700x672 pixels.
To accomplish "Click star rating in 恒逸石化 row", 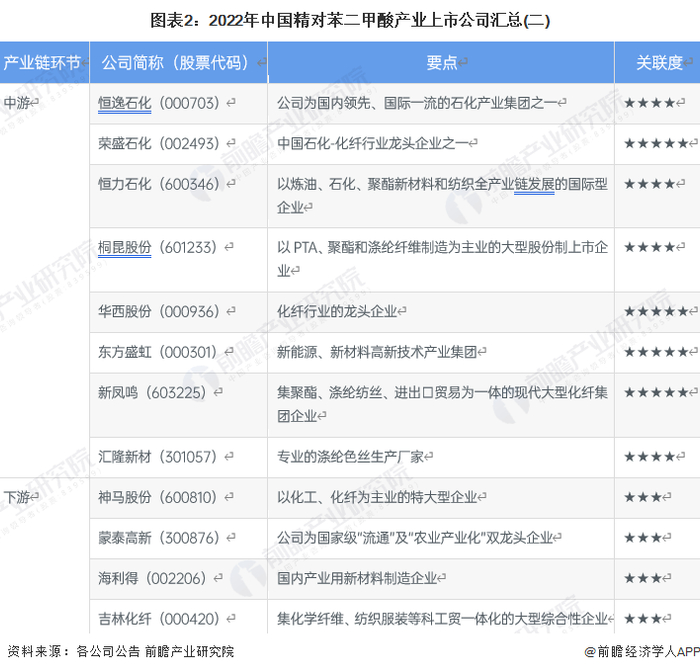I will [x=650, y=103].
